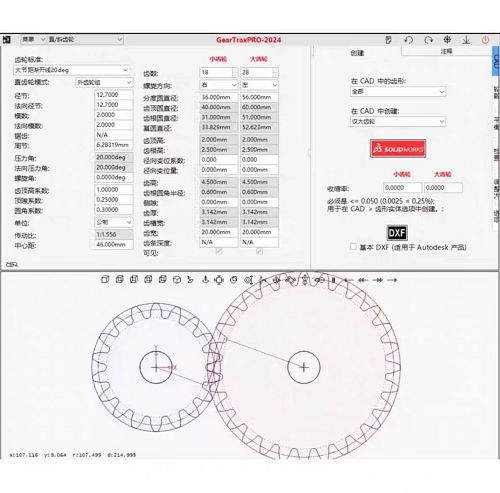500x493 pixels.
Task: Click the single-cube view icon in preview toolbar
Action: click(x=105, y=279)
